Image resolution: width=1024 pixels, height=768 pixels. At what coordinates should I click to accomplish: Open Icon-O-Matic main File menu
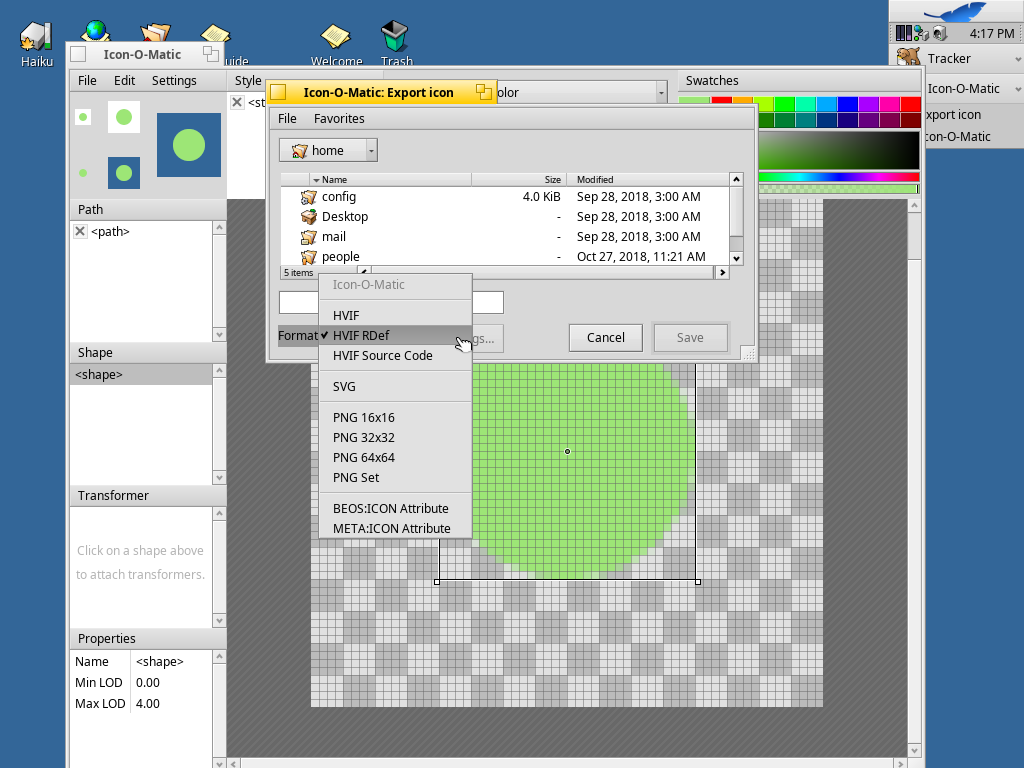pos(87,80)
